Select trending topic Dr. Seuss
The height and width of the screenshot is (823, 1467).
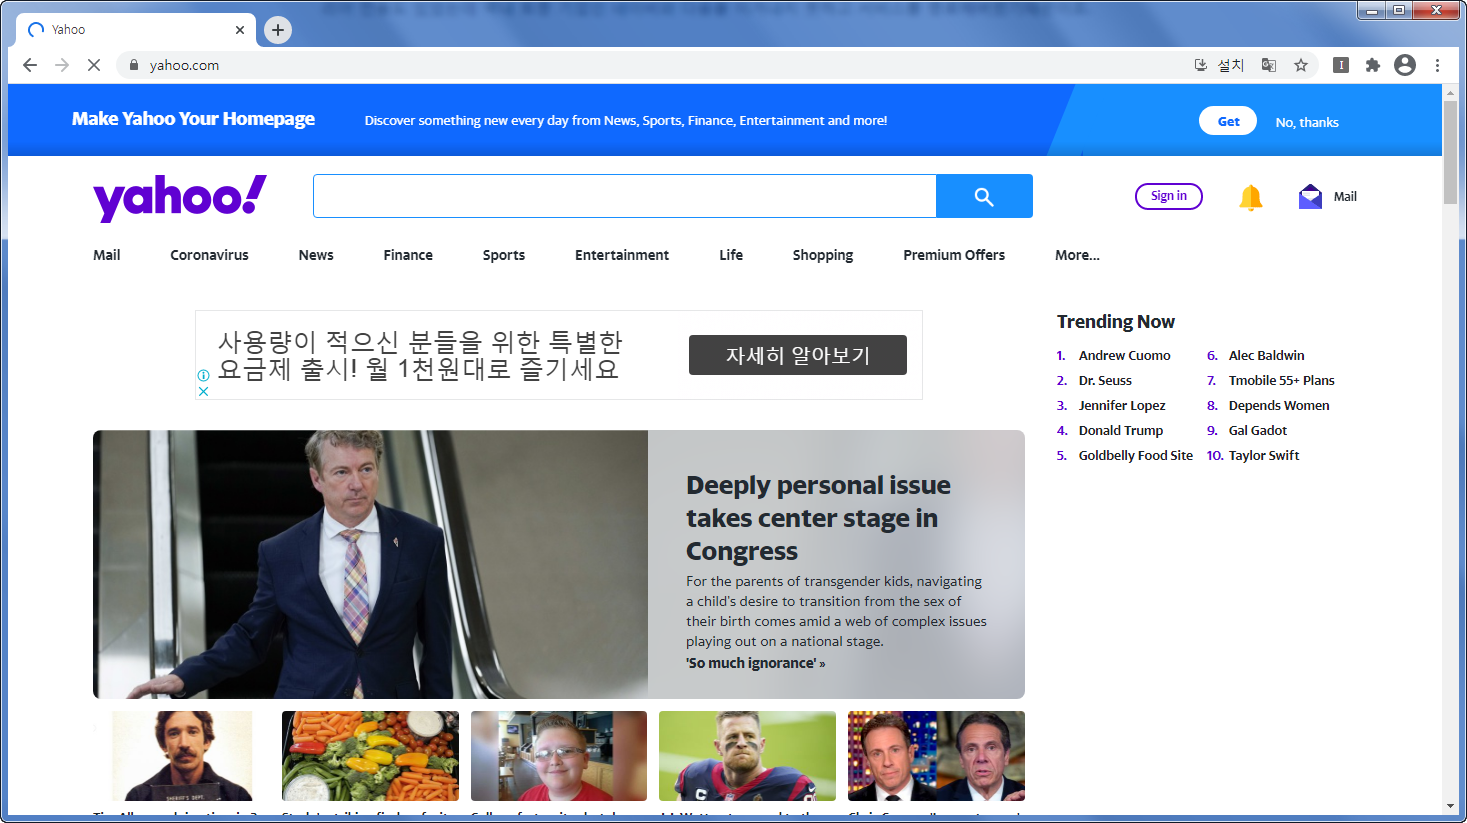(x=1105, y=380)
